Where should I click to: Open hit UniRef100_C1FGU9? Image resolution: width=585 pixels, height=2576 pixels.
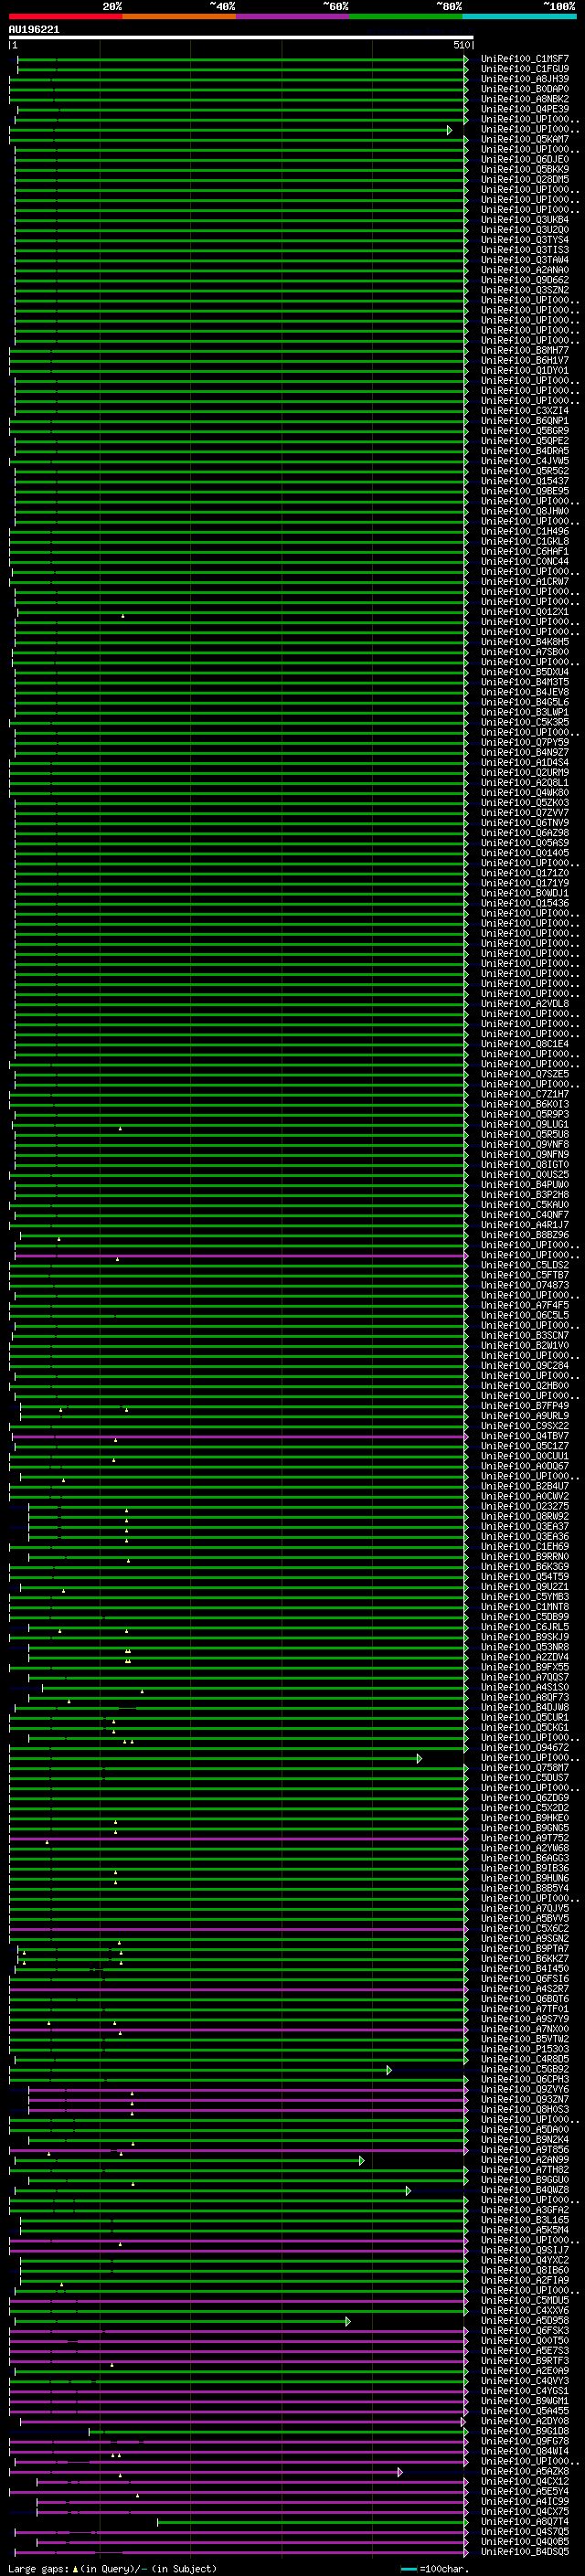coord(525,69)
